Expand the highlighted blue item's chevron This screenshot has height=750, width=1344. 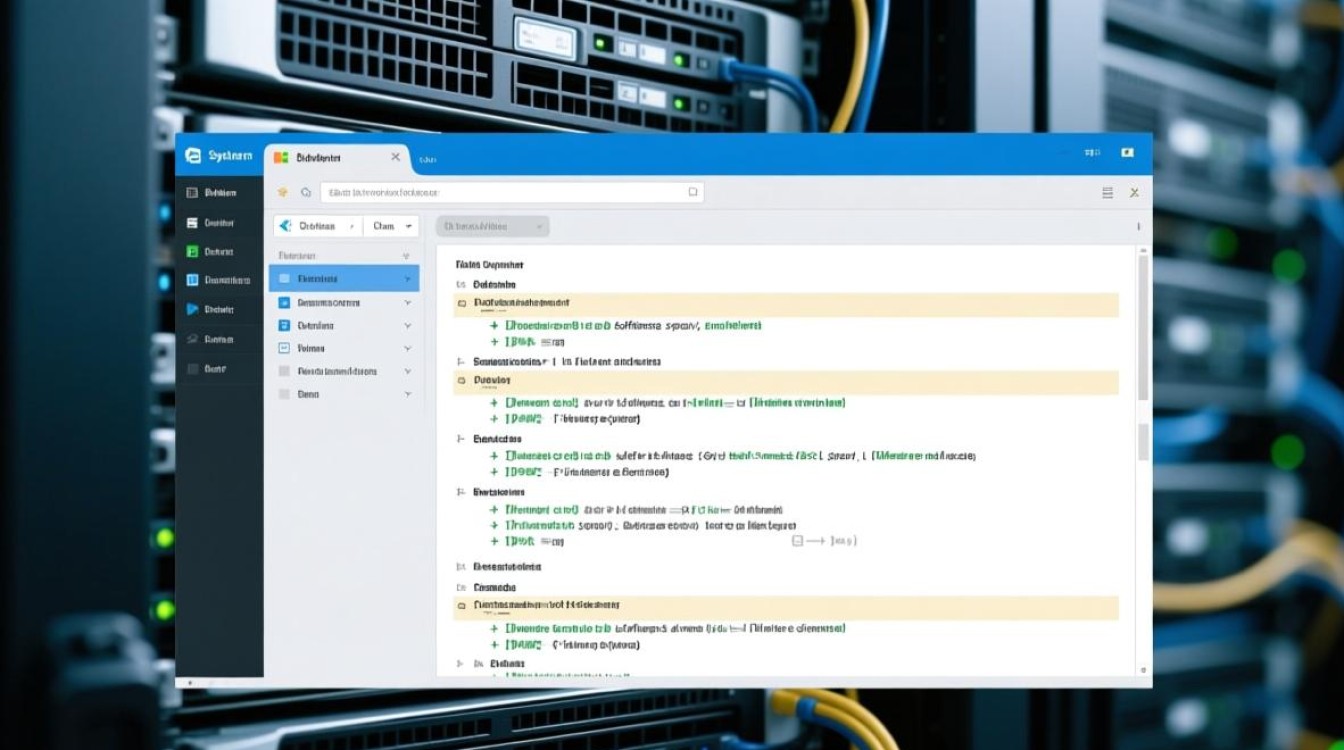[x=407, y=279]
